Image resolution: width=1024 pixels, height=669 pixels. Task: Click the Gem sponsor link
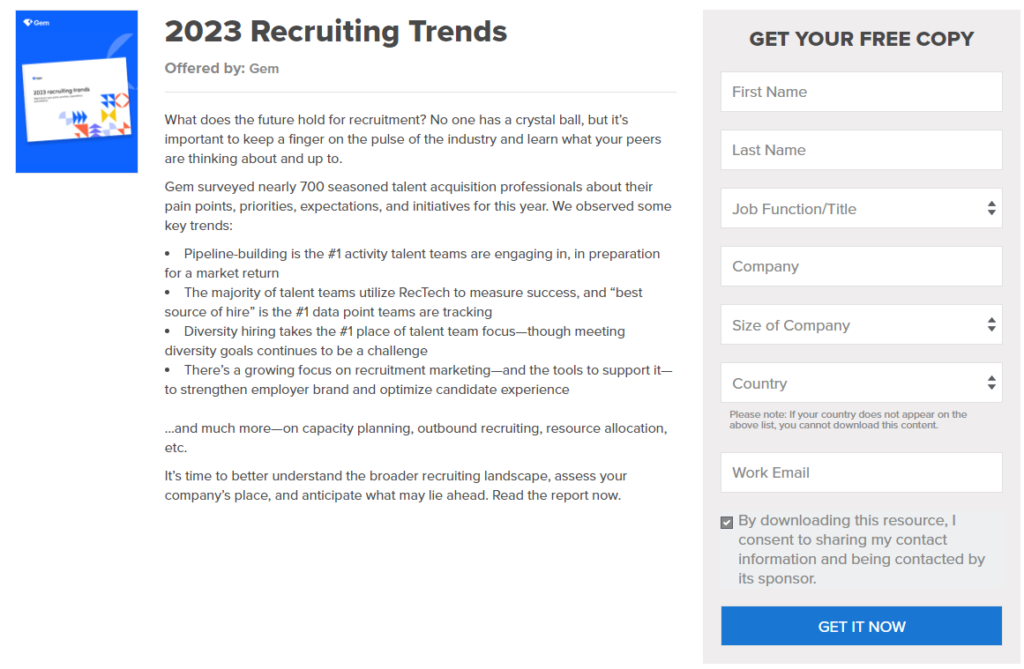point(264,69)
